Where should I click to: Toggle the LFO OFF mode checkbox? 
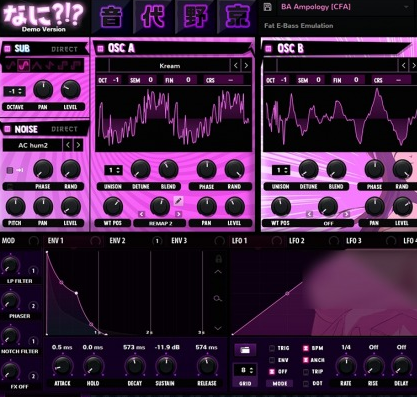272,371
